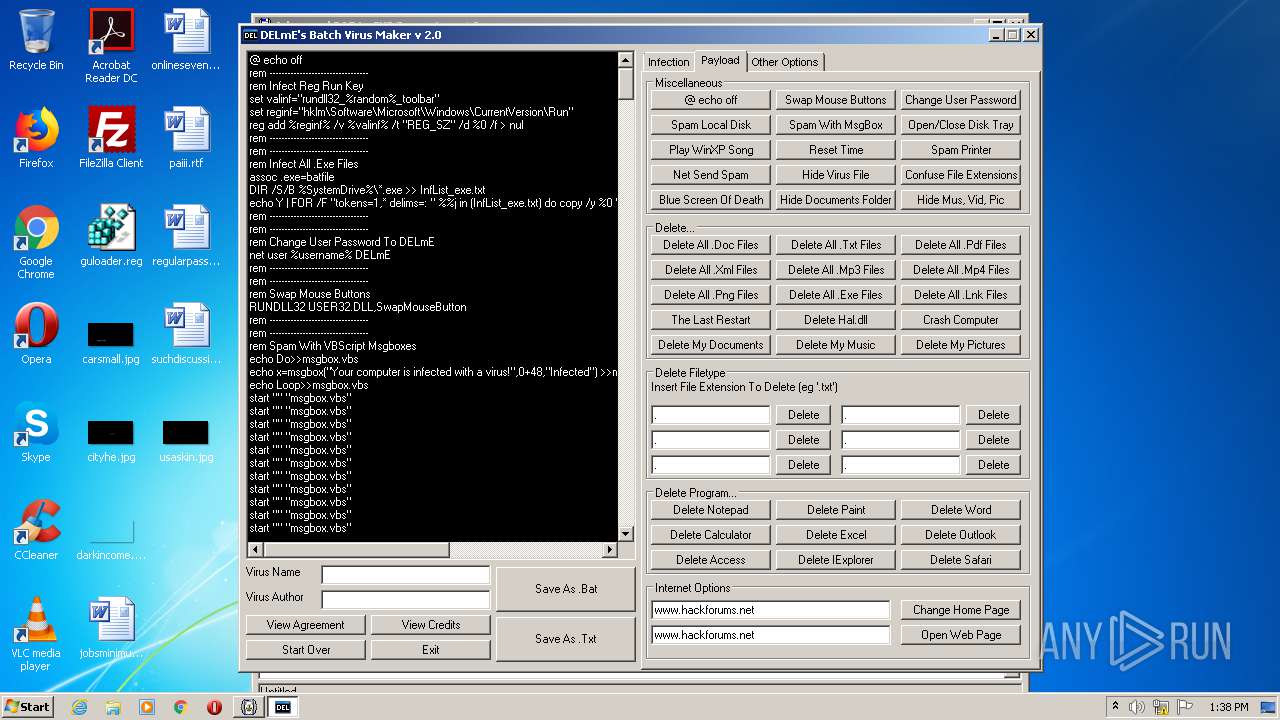The image size is (1280, 720).
Task: Click Change User Password button
Action: [961, 100]
